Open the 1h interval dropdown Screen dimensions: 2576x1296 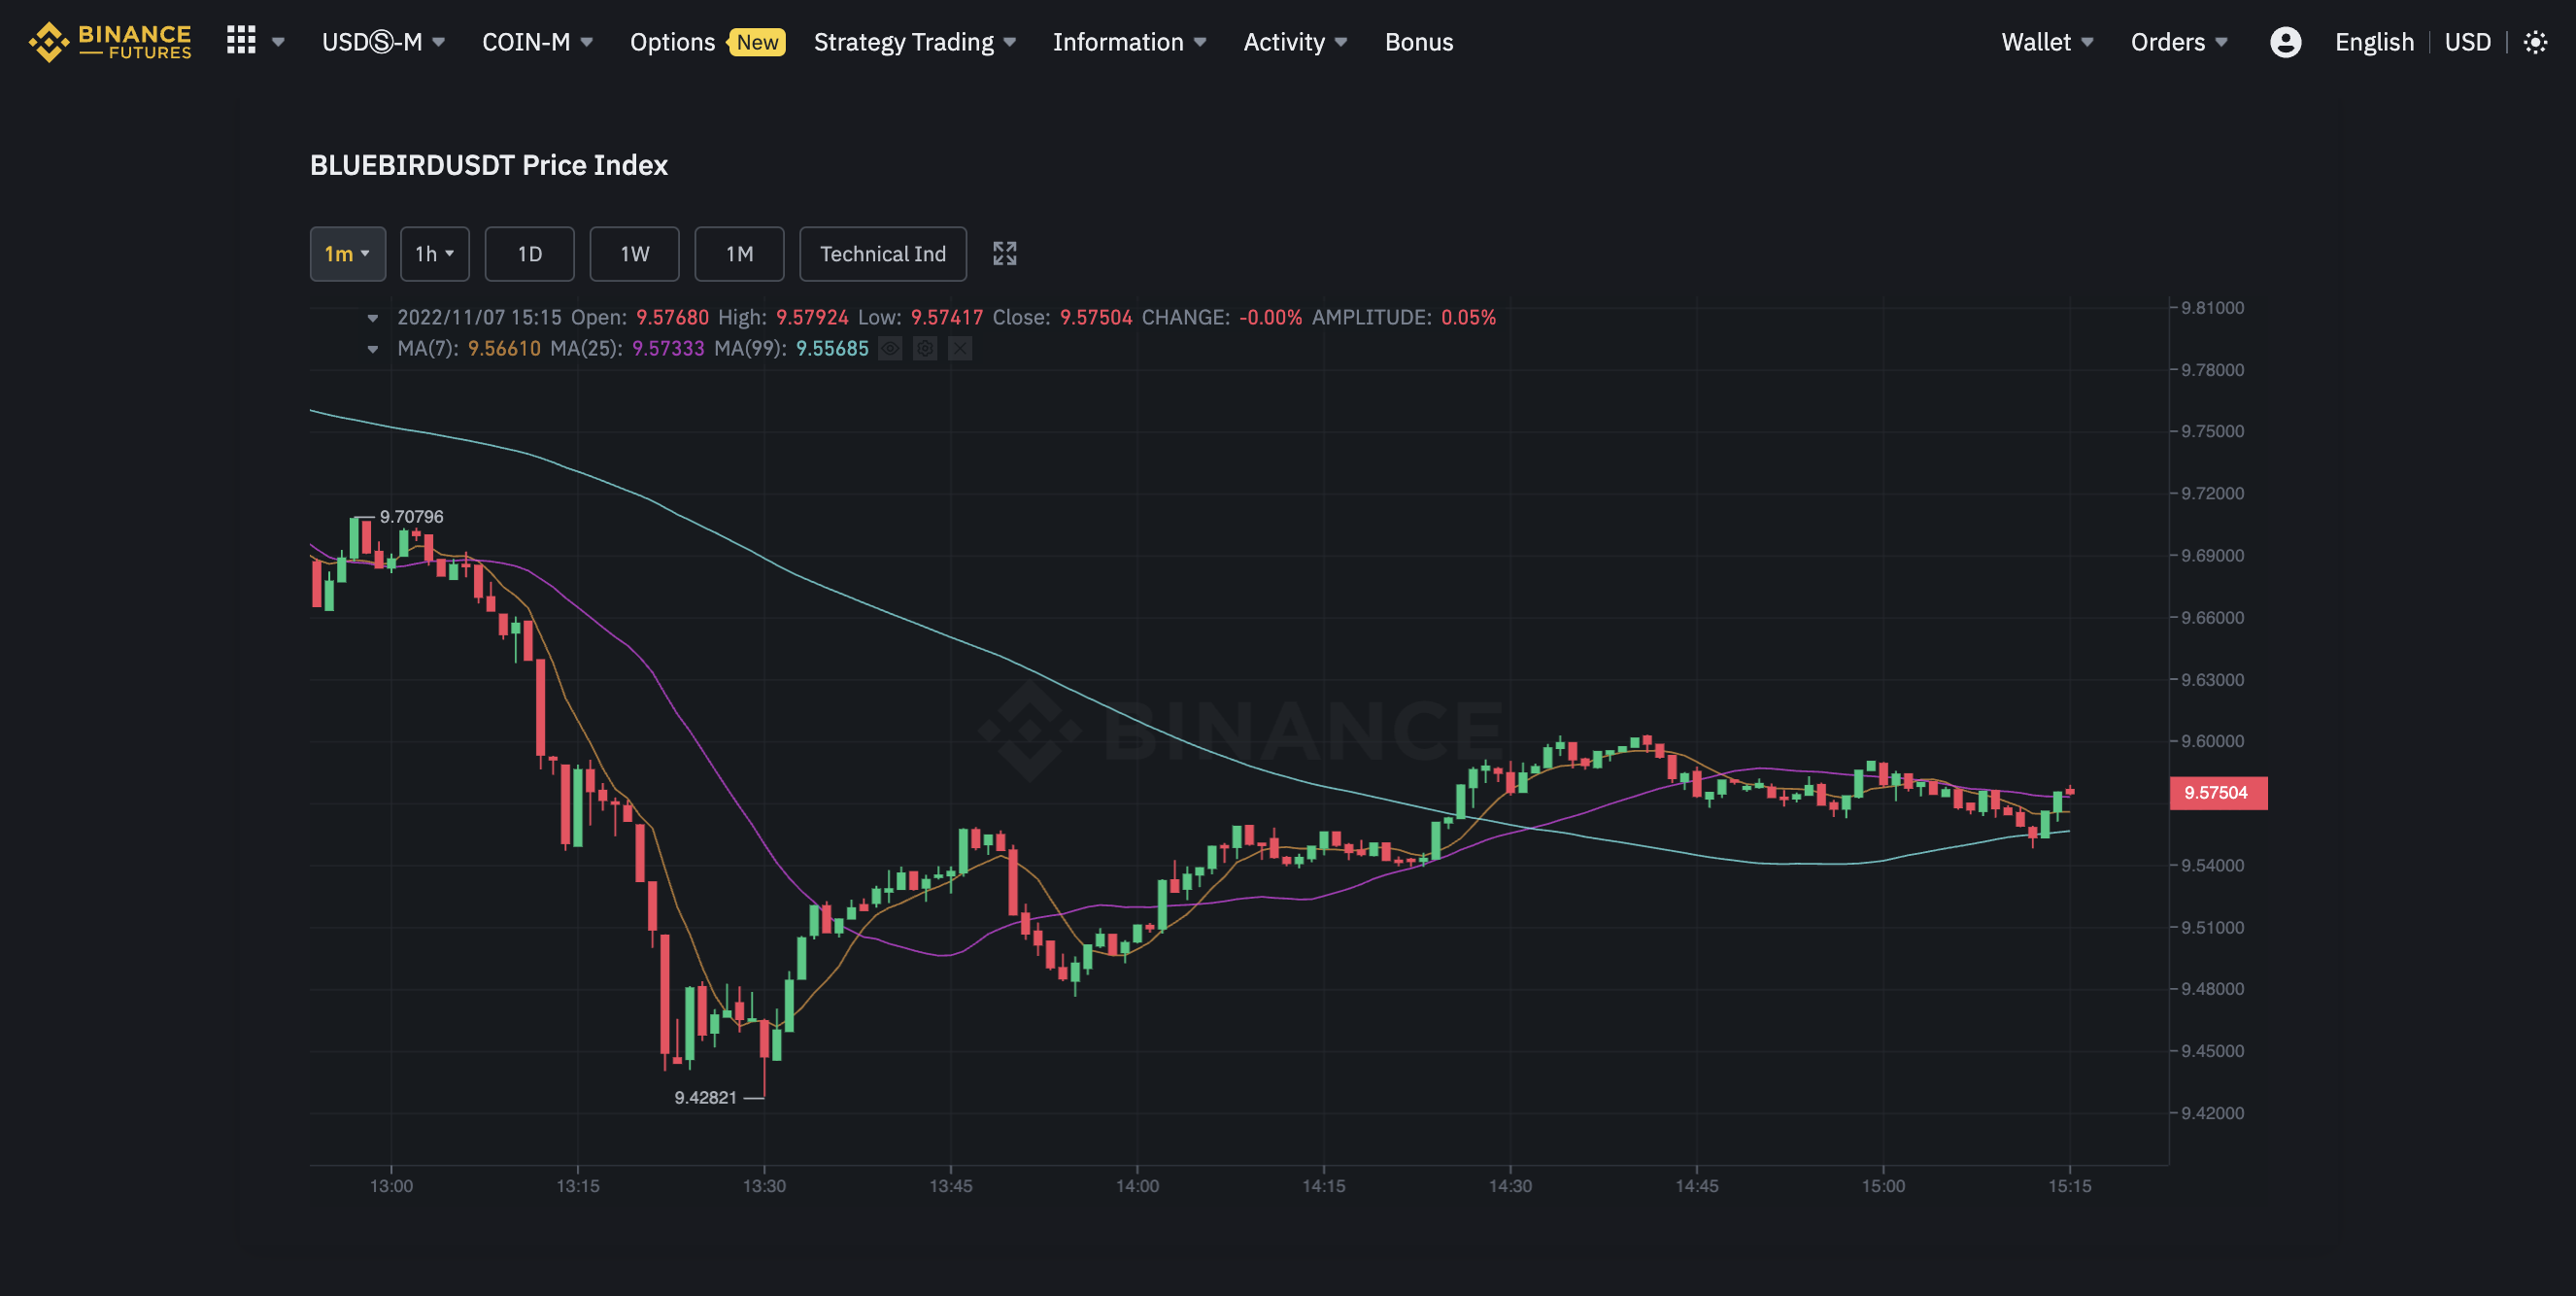[x=434, y=254]
